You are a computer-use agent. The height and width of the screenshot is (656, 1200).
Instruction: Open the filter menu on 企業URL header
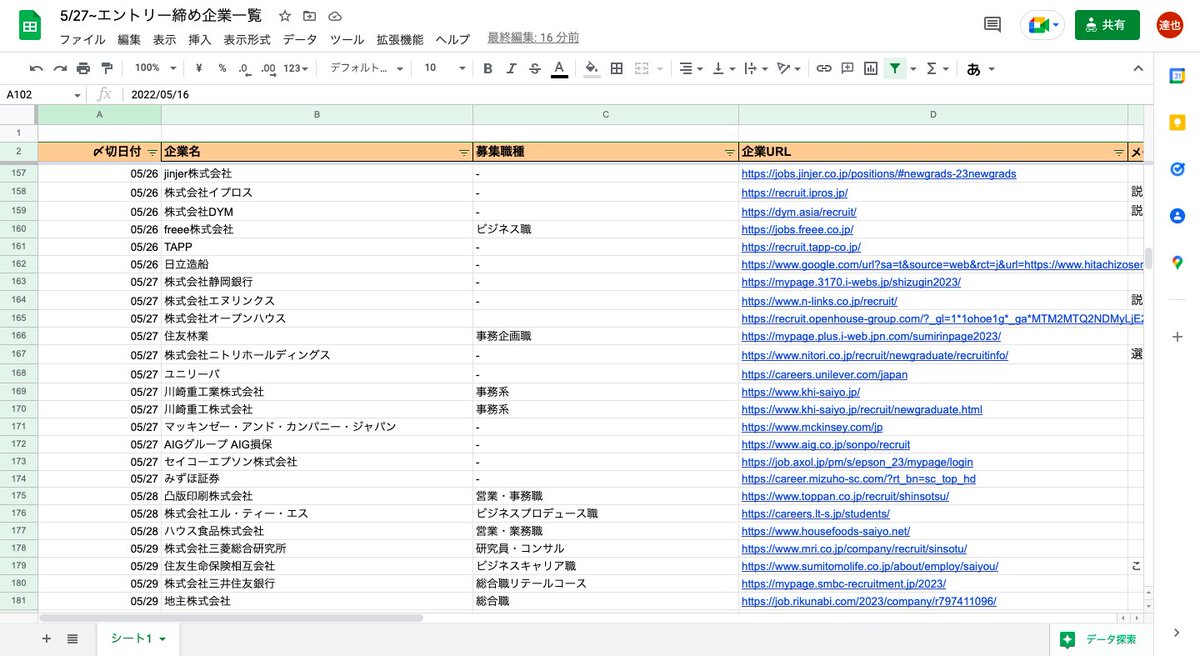tap(1119, 152)
